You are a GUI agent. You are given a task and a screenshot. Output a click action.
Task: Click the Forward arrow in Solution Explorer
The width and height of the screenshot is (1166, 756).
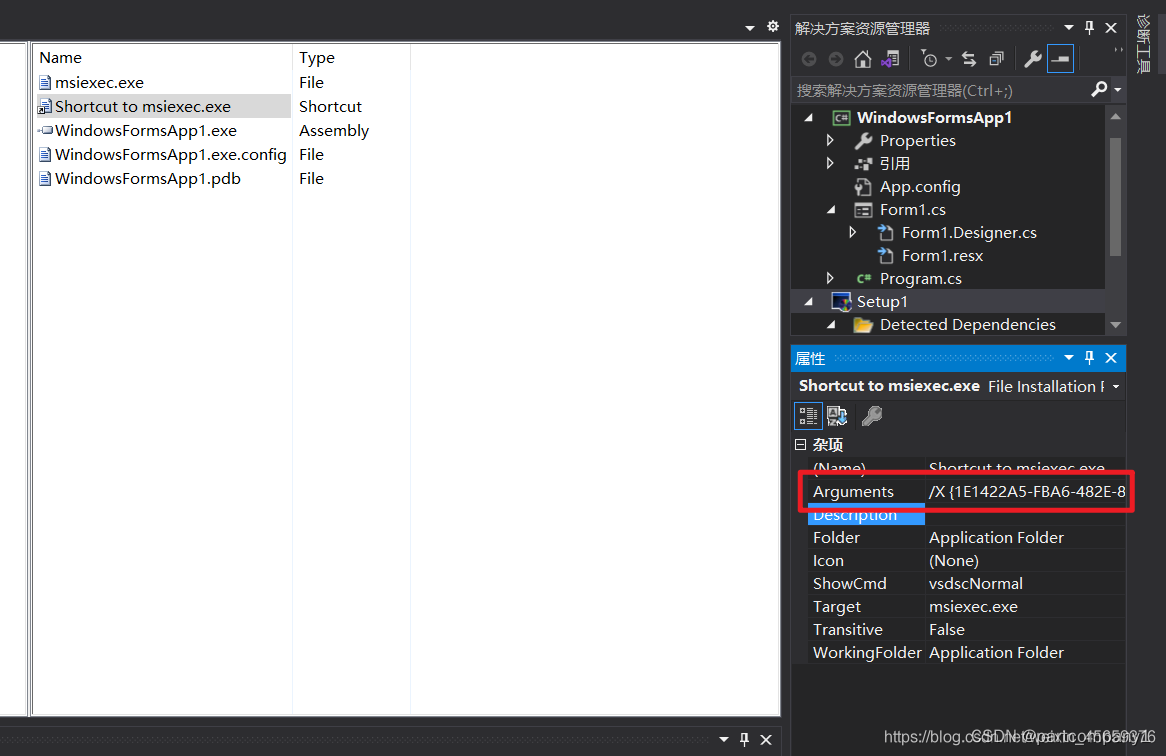(x=836, y=59)
